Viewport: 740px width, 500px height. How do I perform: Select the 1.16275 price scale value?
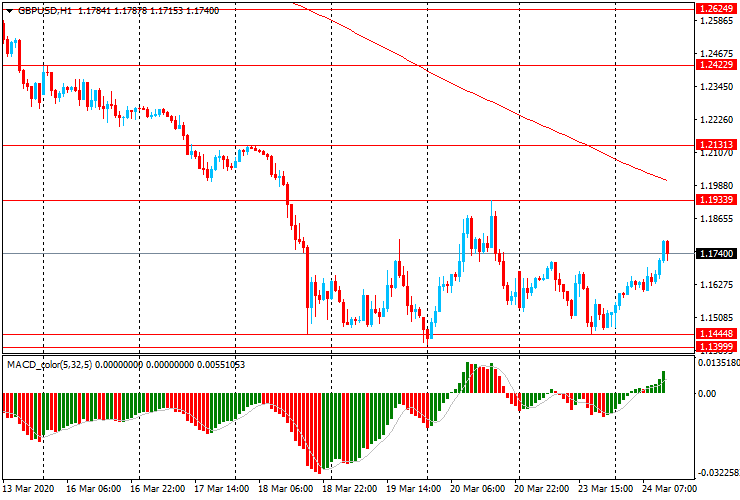tap(716, 285)
